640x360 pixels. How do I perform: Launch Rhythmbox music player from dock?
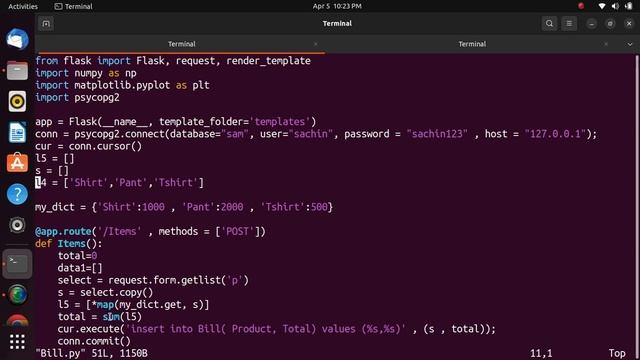tap(17, 101)
